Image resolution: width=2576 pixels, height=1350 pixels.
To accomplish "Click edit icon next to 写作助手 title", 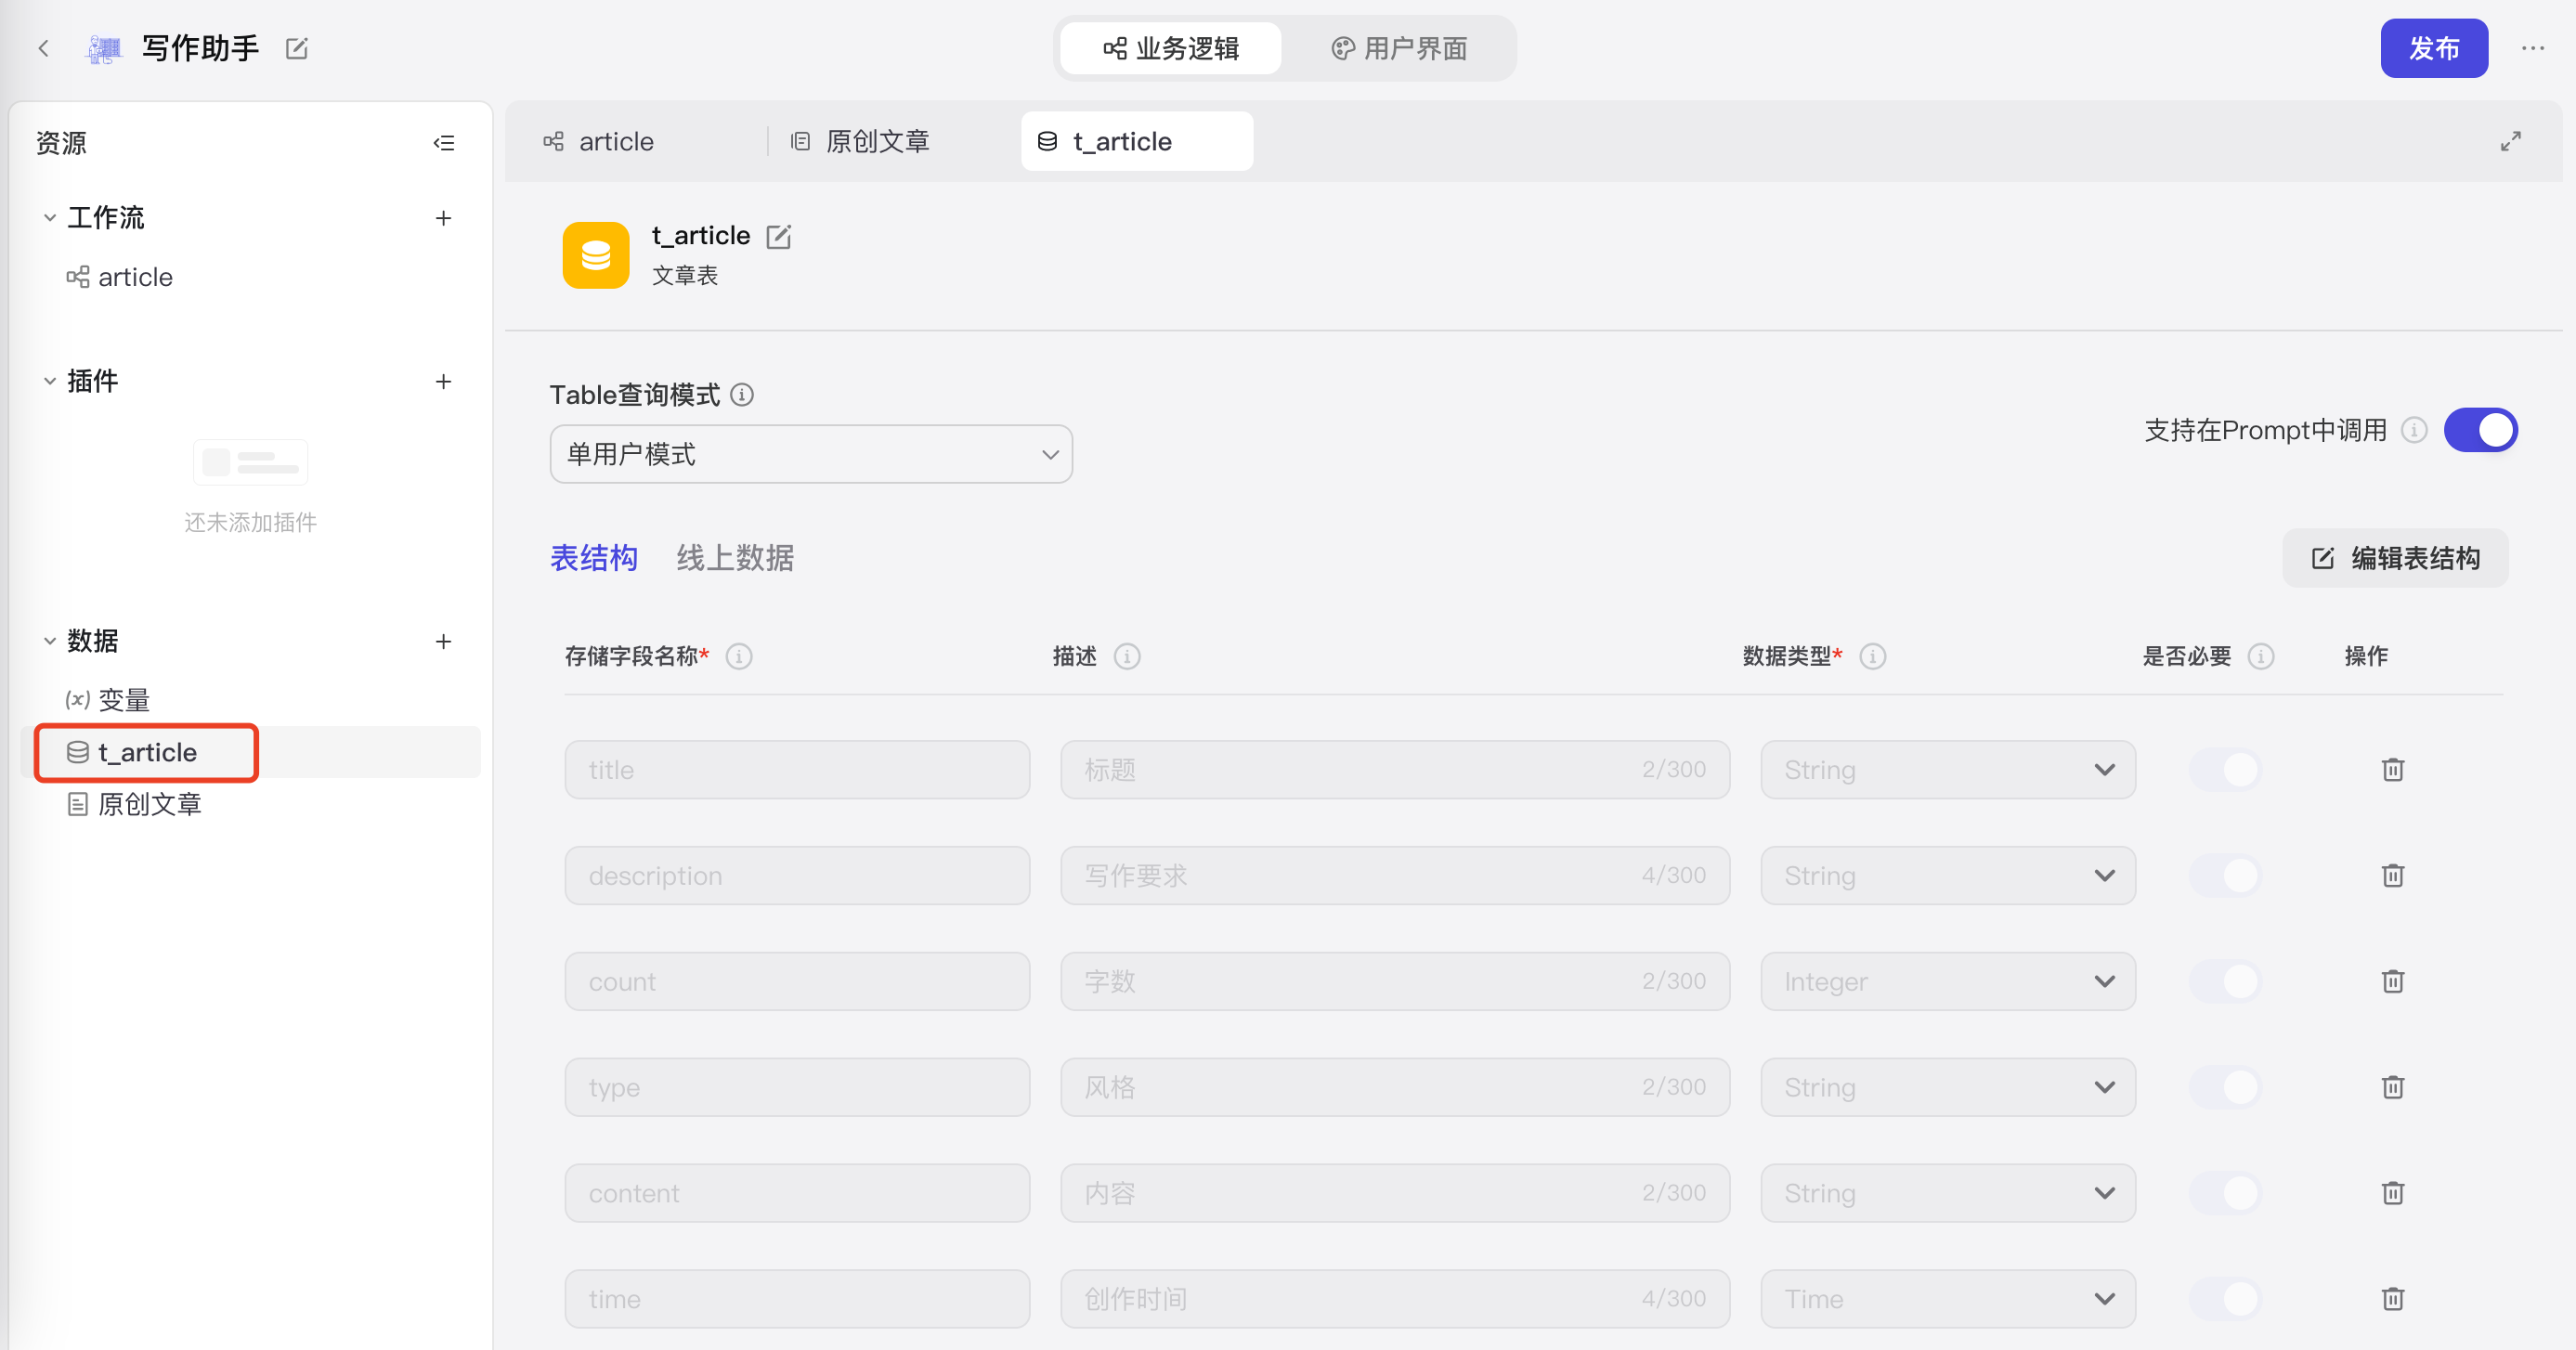I will pyautogui.click(x=297, y=48).
